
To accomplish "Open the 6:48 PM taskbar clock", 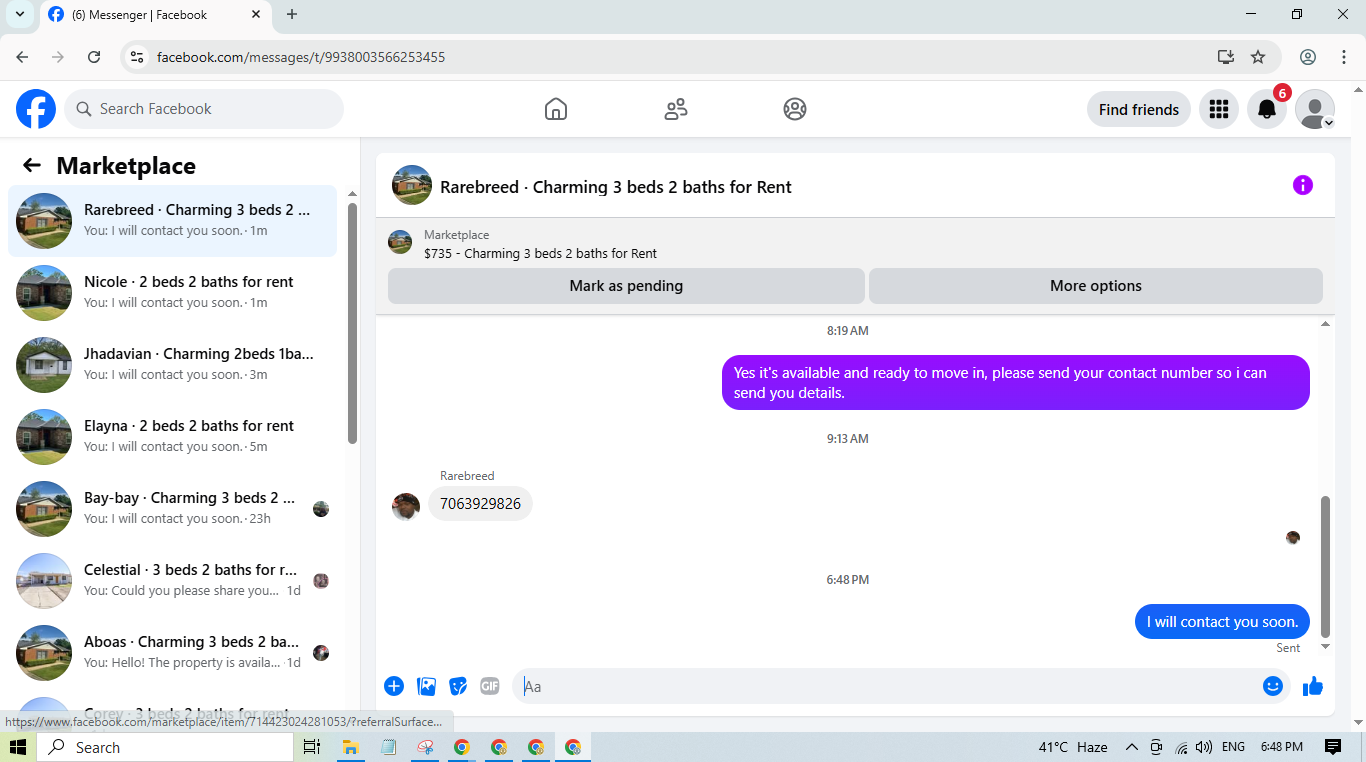I will pyautogui.click(x=1282, y=747).
